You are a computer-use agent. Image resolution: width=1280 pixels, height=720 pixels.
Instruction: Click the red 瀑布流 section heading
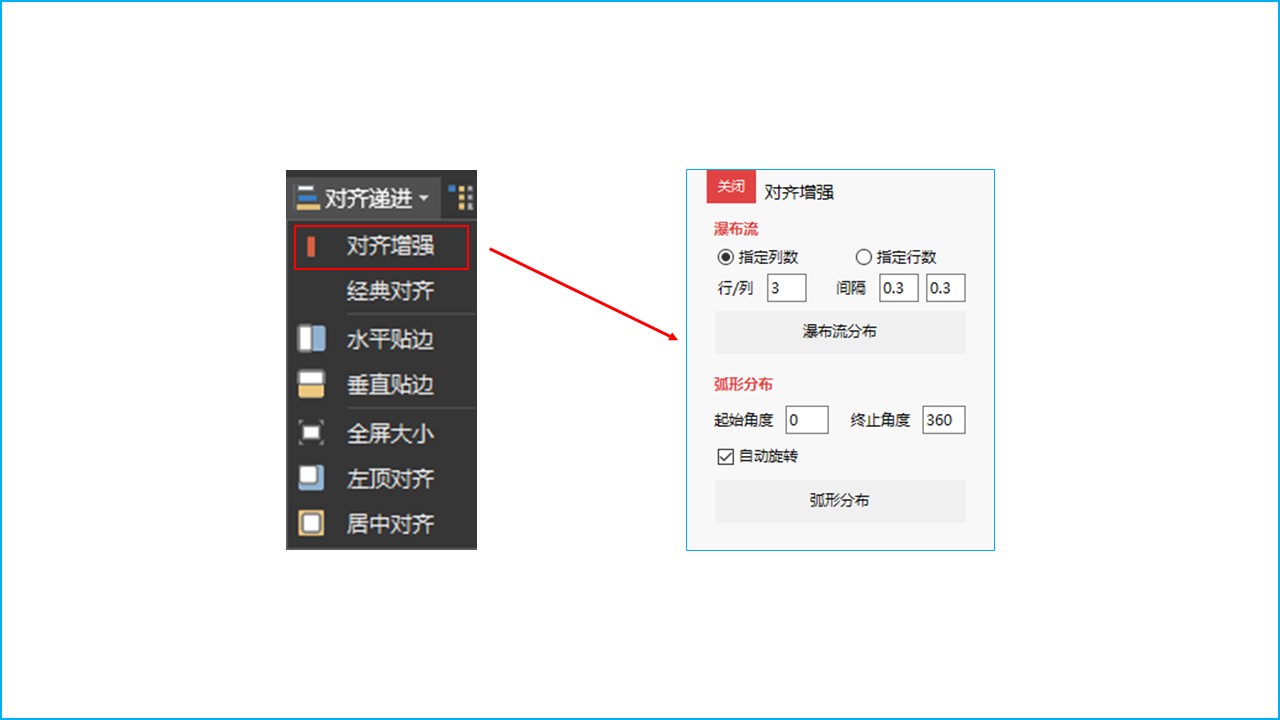[x=736, y=230]
